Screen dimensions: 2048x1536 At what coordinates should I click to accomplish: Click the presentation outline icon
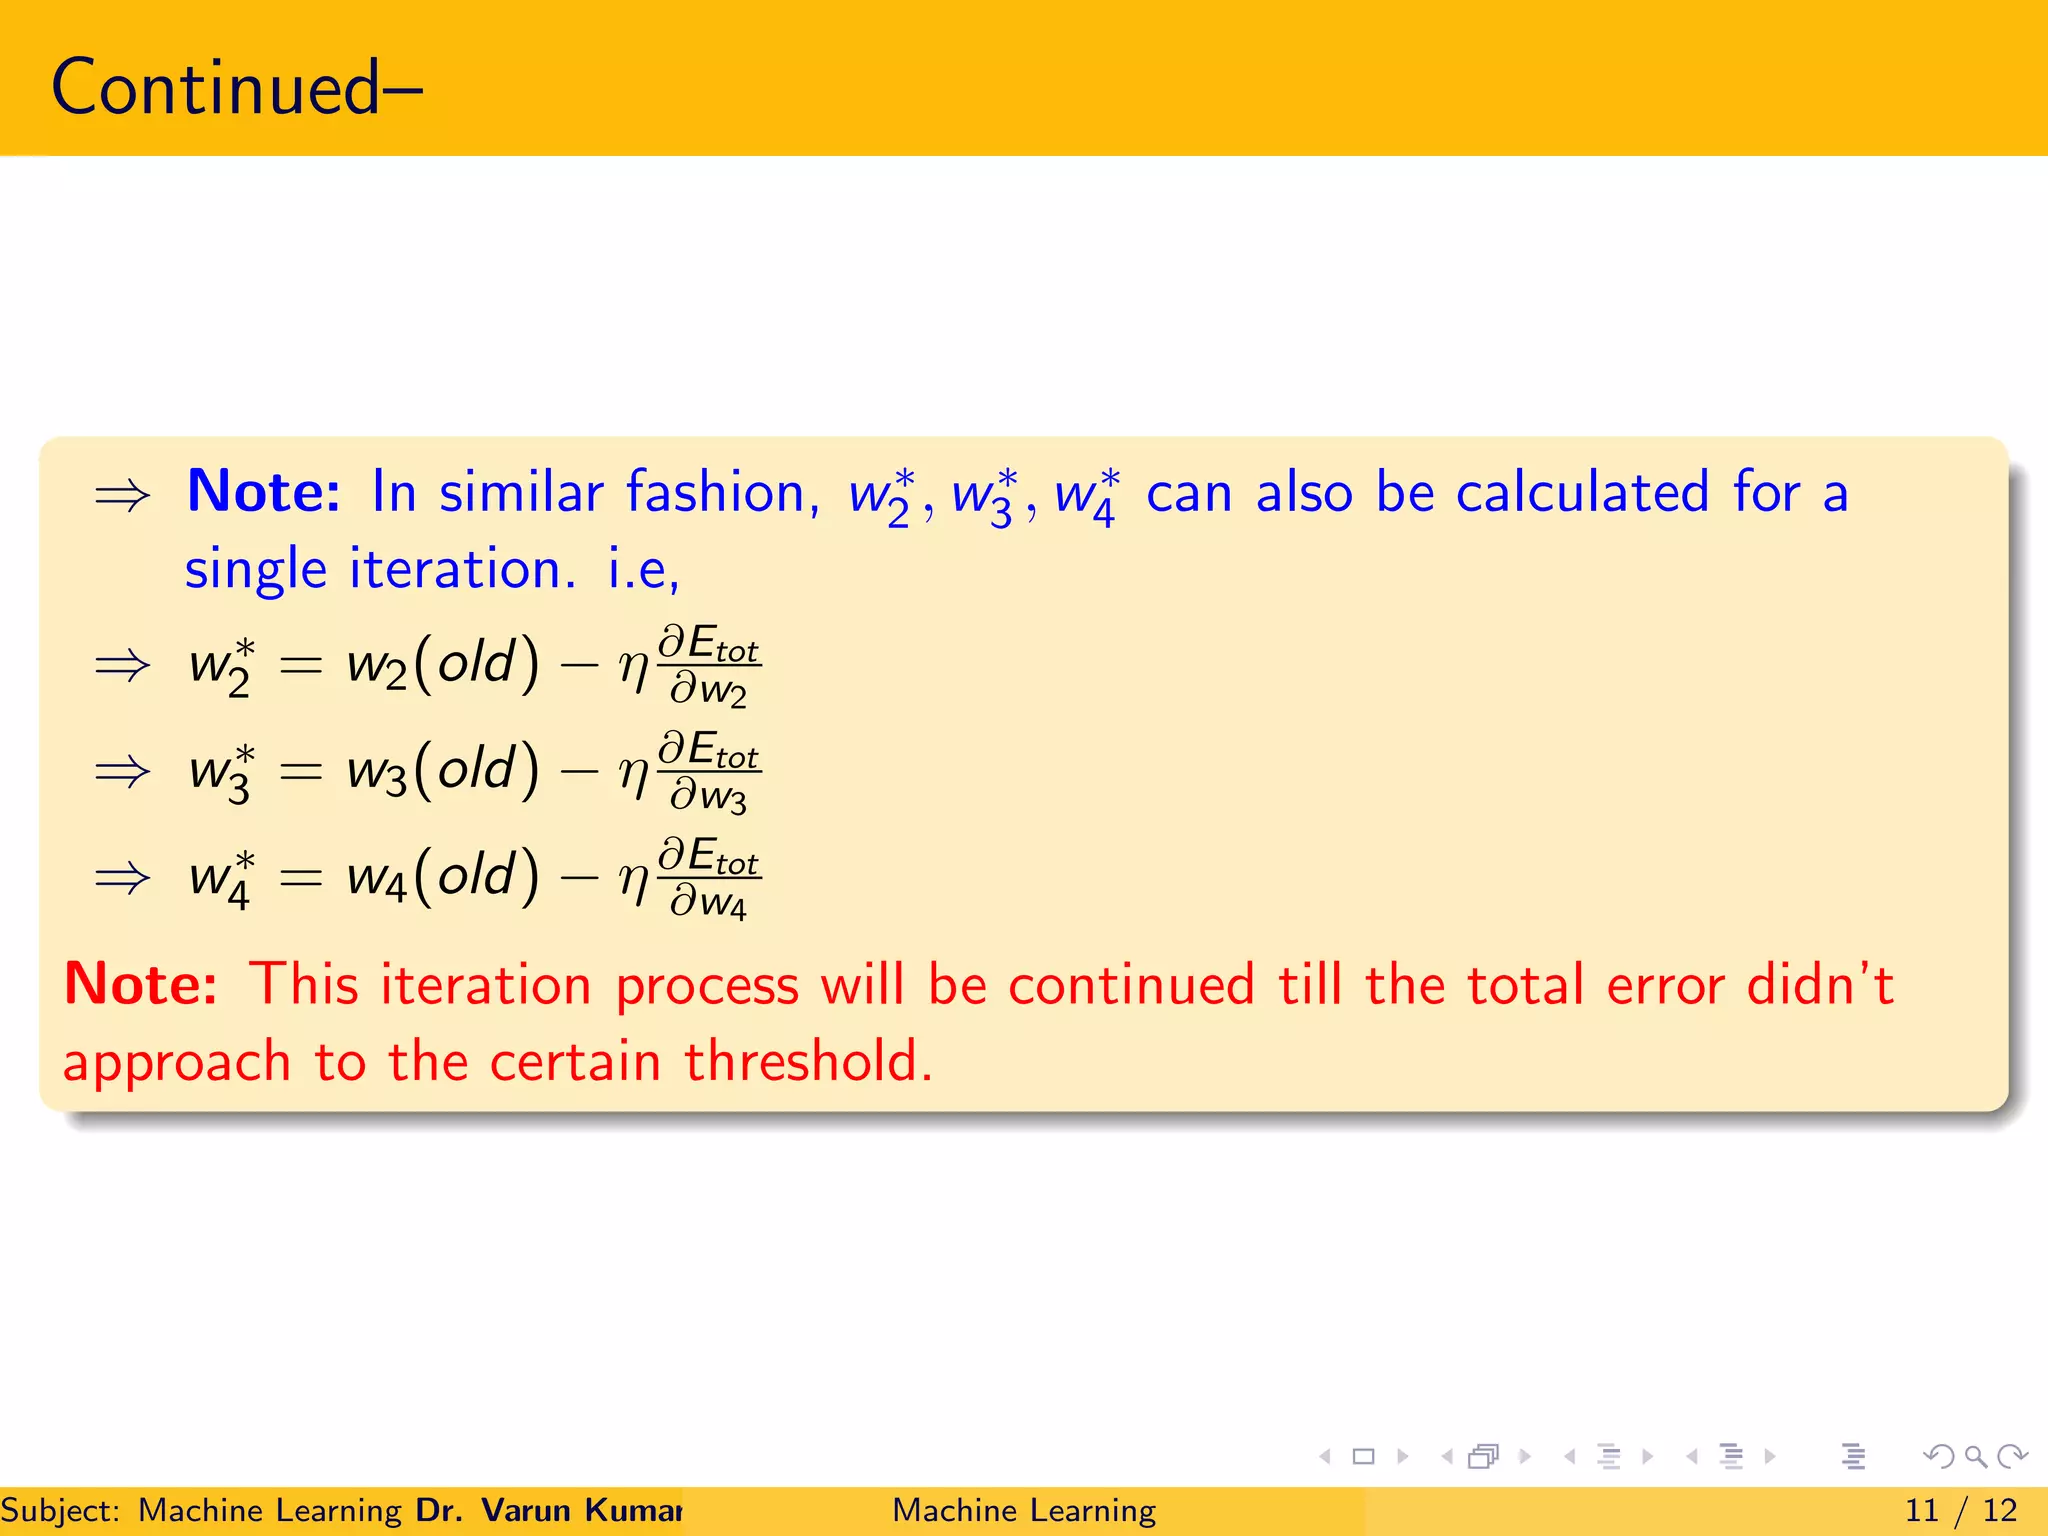(1853, 1457)
